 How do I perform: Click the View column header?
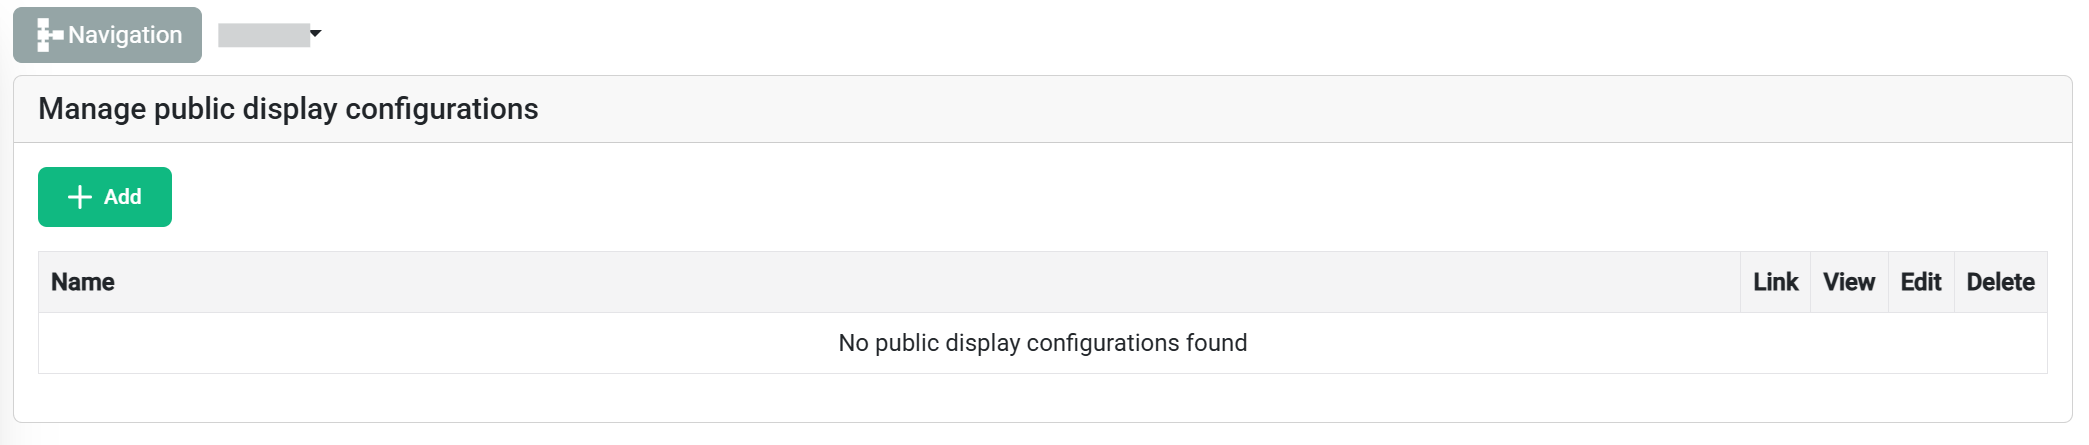(1848, 282)
